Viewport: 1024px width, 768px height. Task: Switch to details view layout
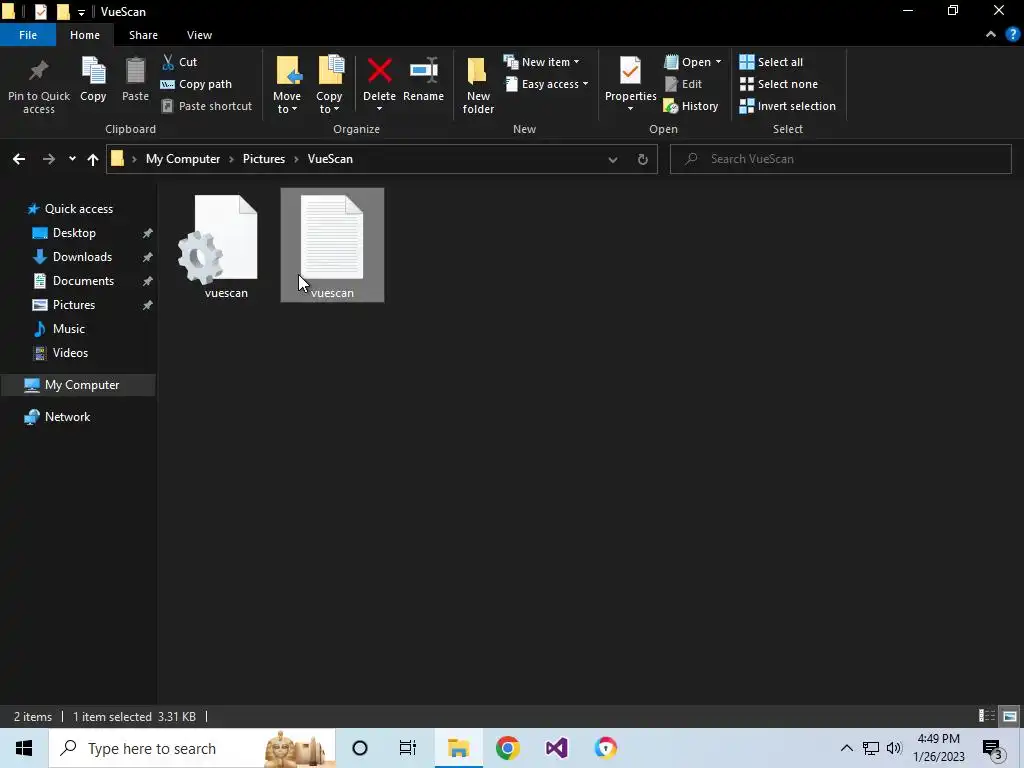pos(987,716)
